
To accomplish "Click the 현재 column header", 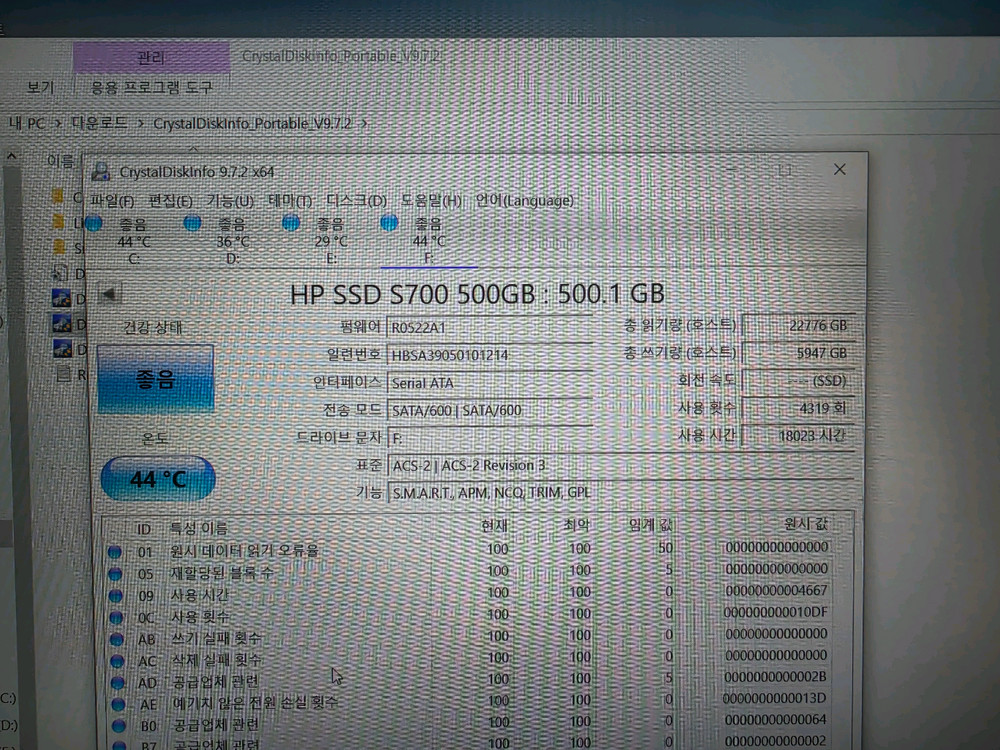I will pos(495,526).
